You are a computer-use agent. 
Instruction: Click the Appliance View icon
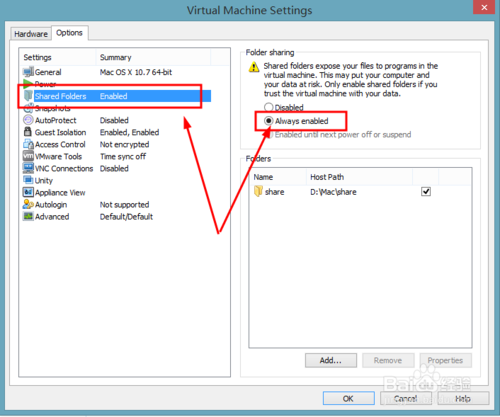coord(28,192)
